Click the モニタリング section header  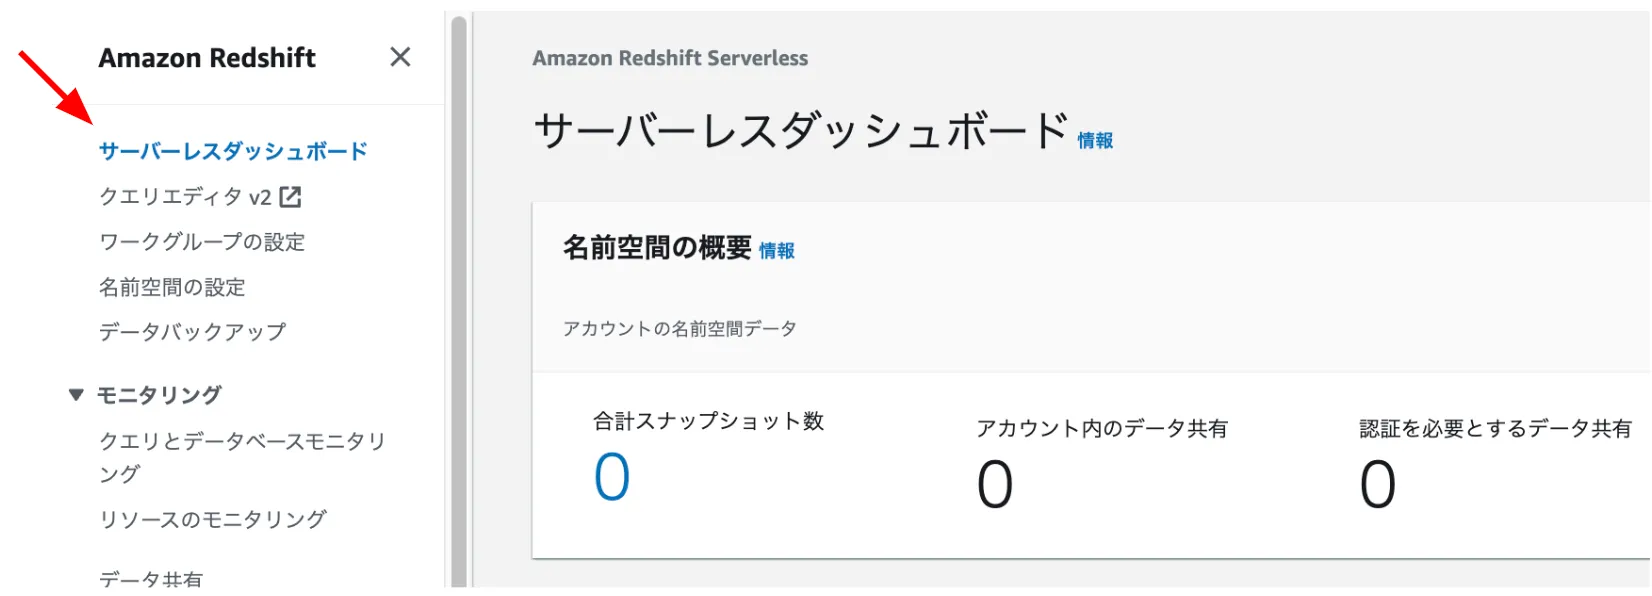click(159, 395)
